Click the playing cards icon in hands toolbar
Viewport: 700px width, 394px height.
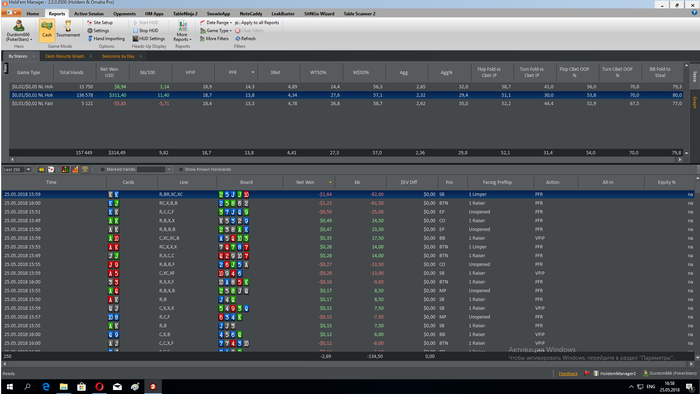point(51,170)
